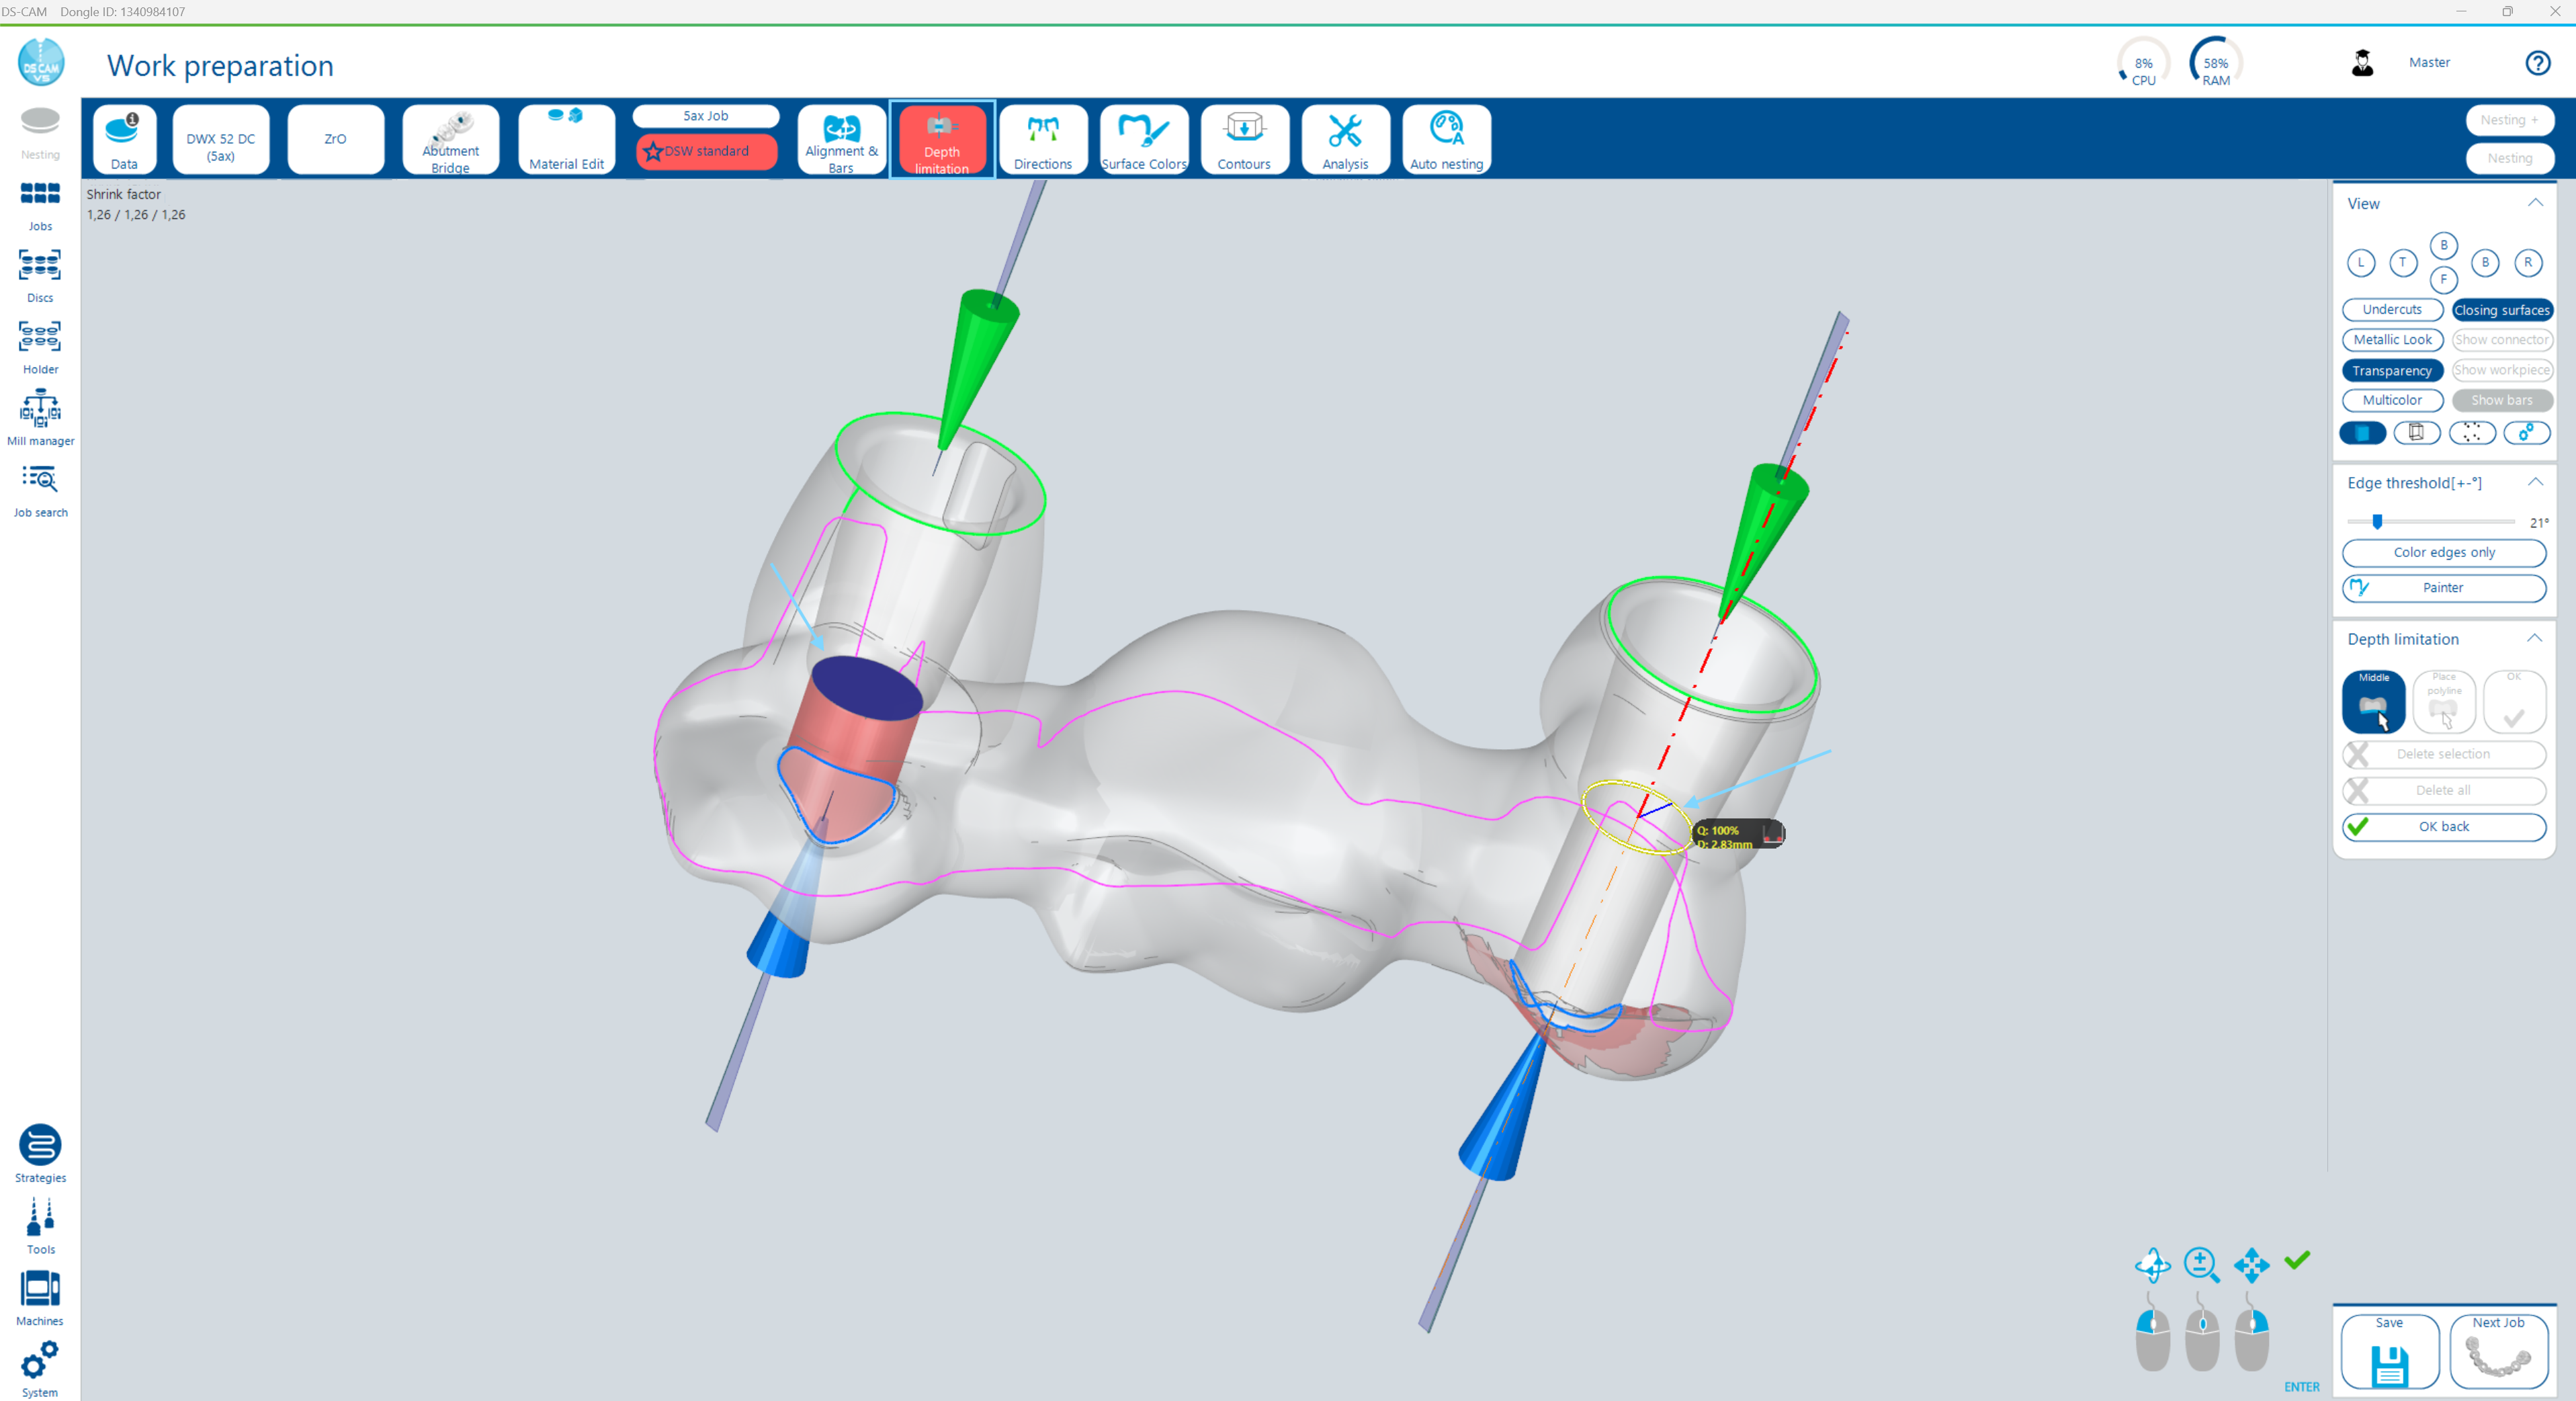This screenshot has width=2576, height=1401.
Task: Open Mill manager in sidebar
Action: (x=40, y=417)
